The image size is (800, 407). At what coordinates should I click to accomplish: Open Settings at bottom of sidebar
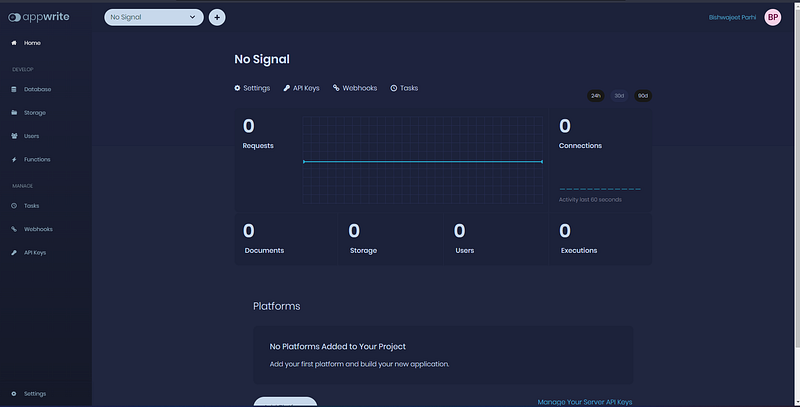(35, 394)
